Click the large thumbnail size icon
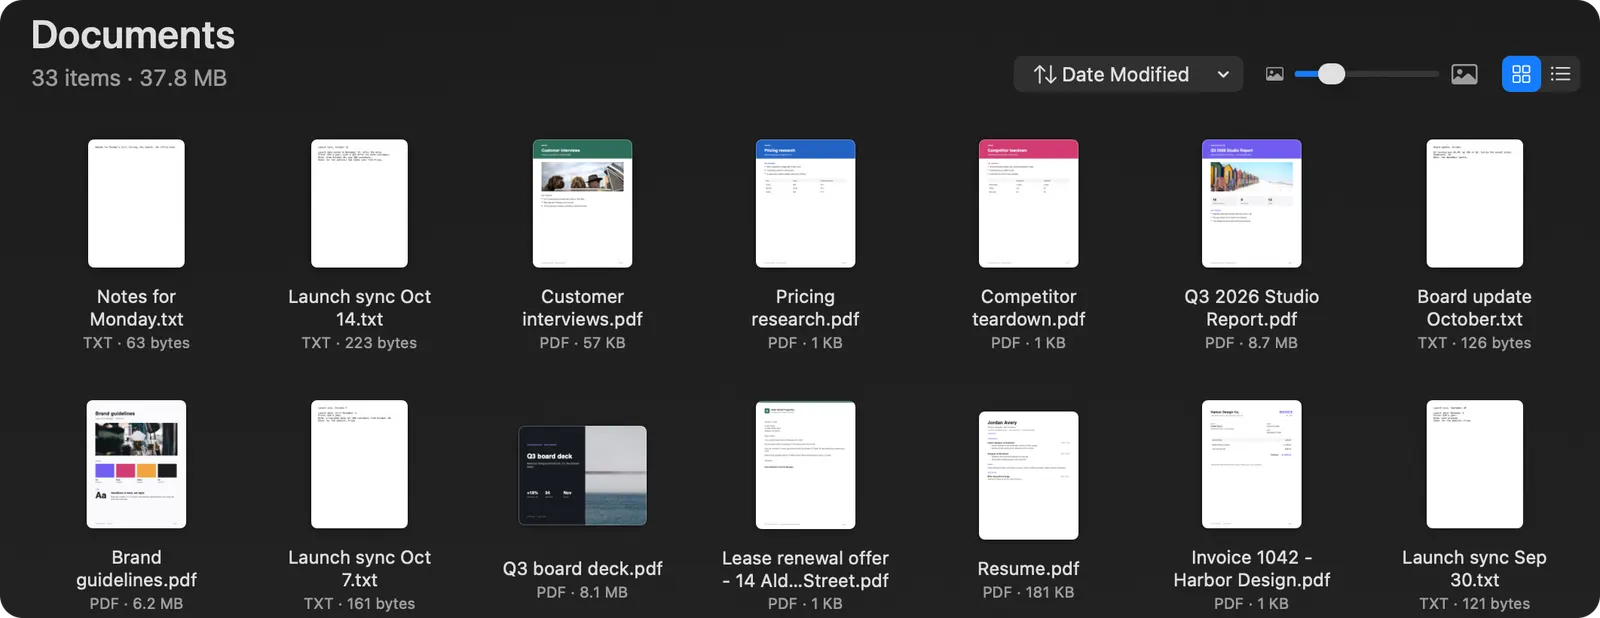Viewport: 1600px width, 618px height. tap(1464, 74)
